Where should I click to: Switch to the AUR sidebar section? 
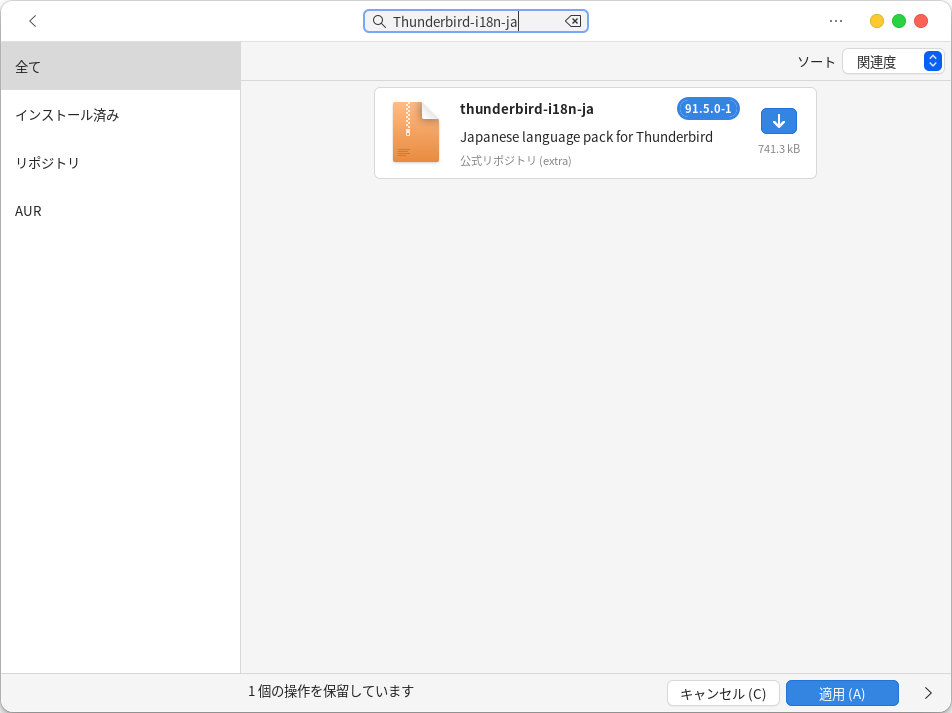pos(120,211)
